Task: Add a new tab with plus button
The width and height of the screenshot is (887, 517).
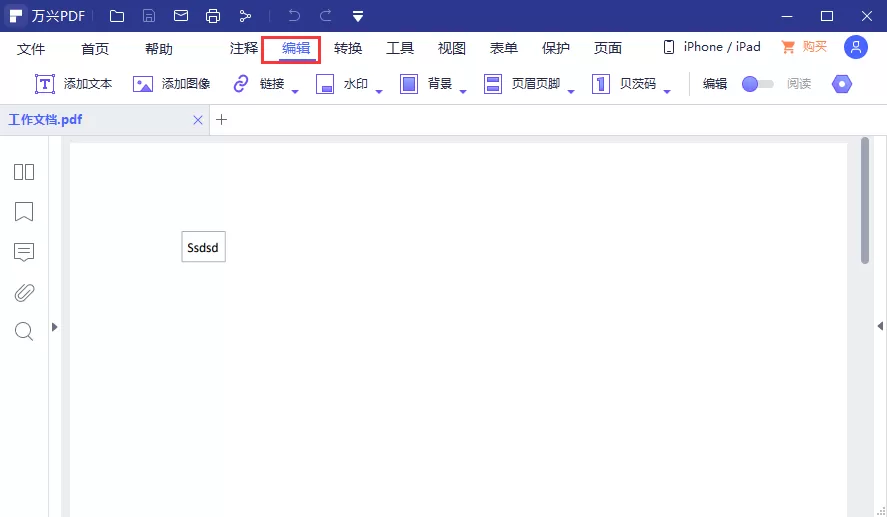Action: [x=222, y=119]
